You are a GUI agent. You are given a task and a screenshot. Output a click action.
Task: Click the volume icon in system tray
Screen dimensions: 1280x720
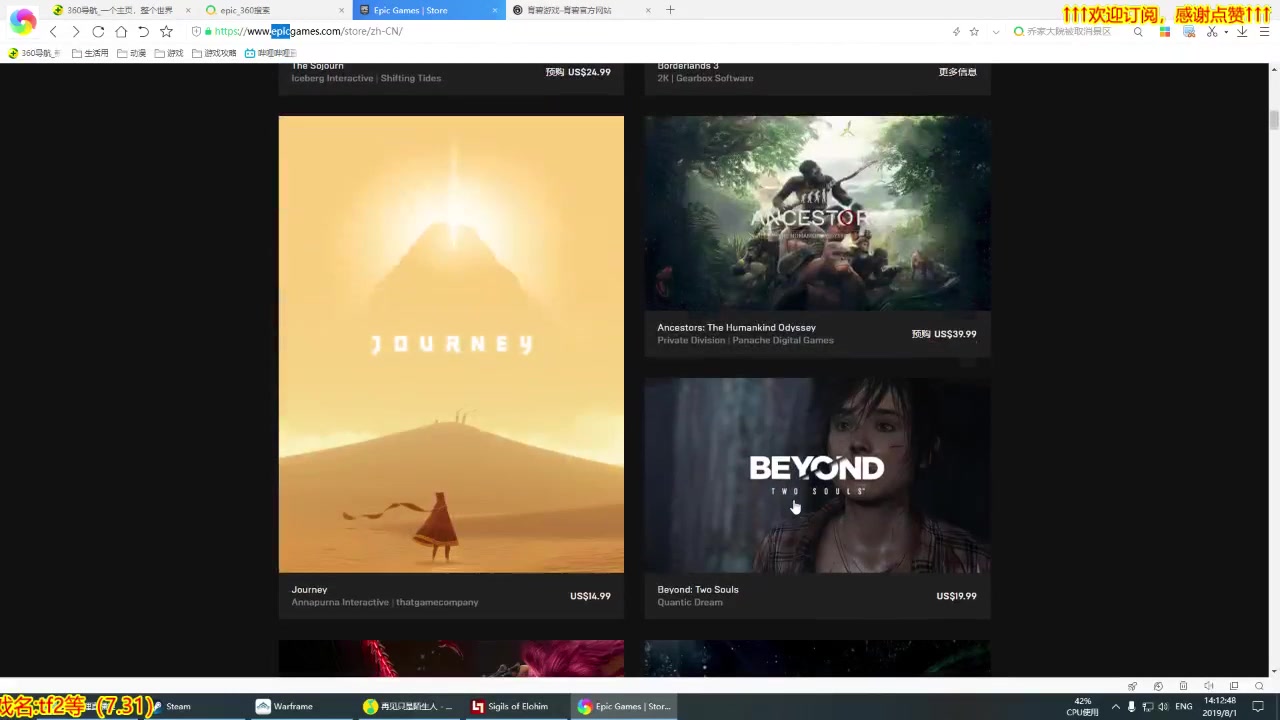coord(1163,707)
